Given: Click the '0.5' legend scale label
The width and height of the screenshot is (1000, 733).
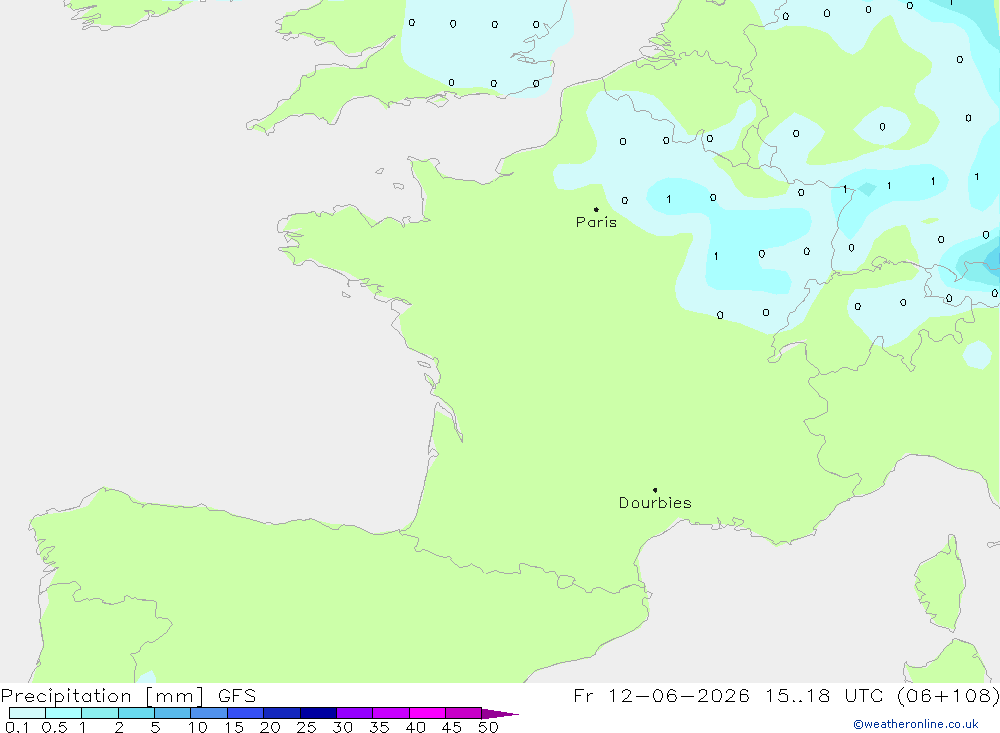Looking at the screenshot, I should [54, 727].
